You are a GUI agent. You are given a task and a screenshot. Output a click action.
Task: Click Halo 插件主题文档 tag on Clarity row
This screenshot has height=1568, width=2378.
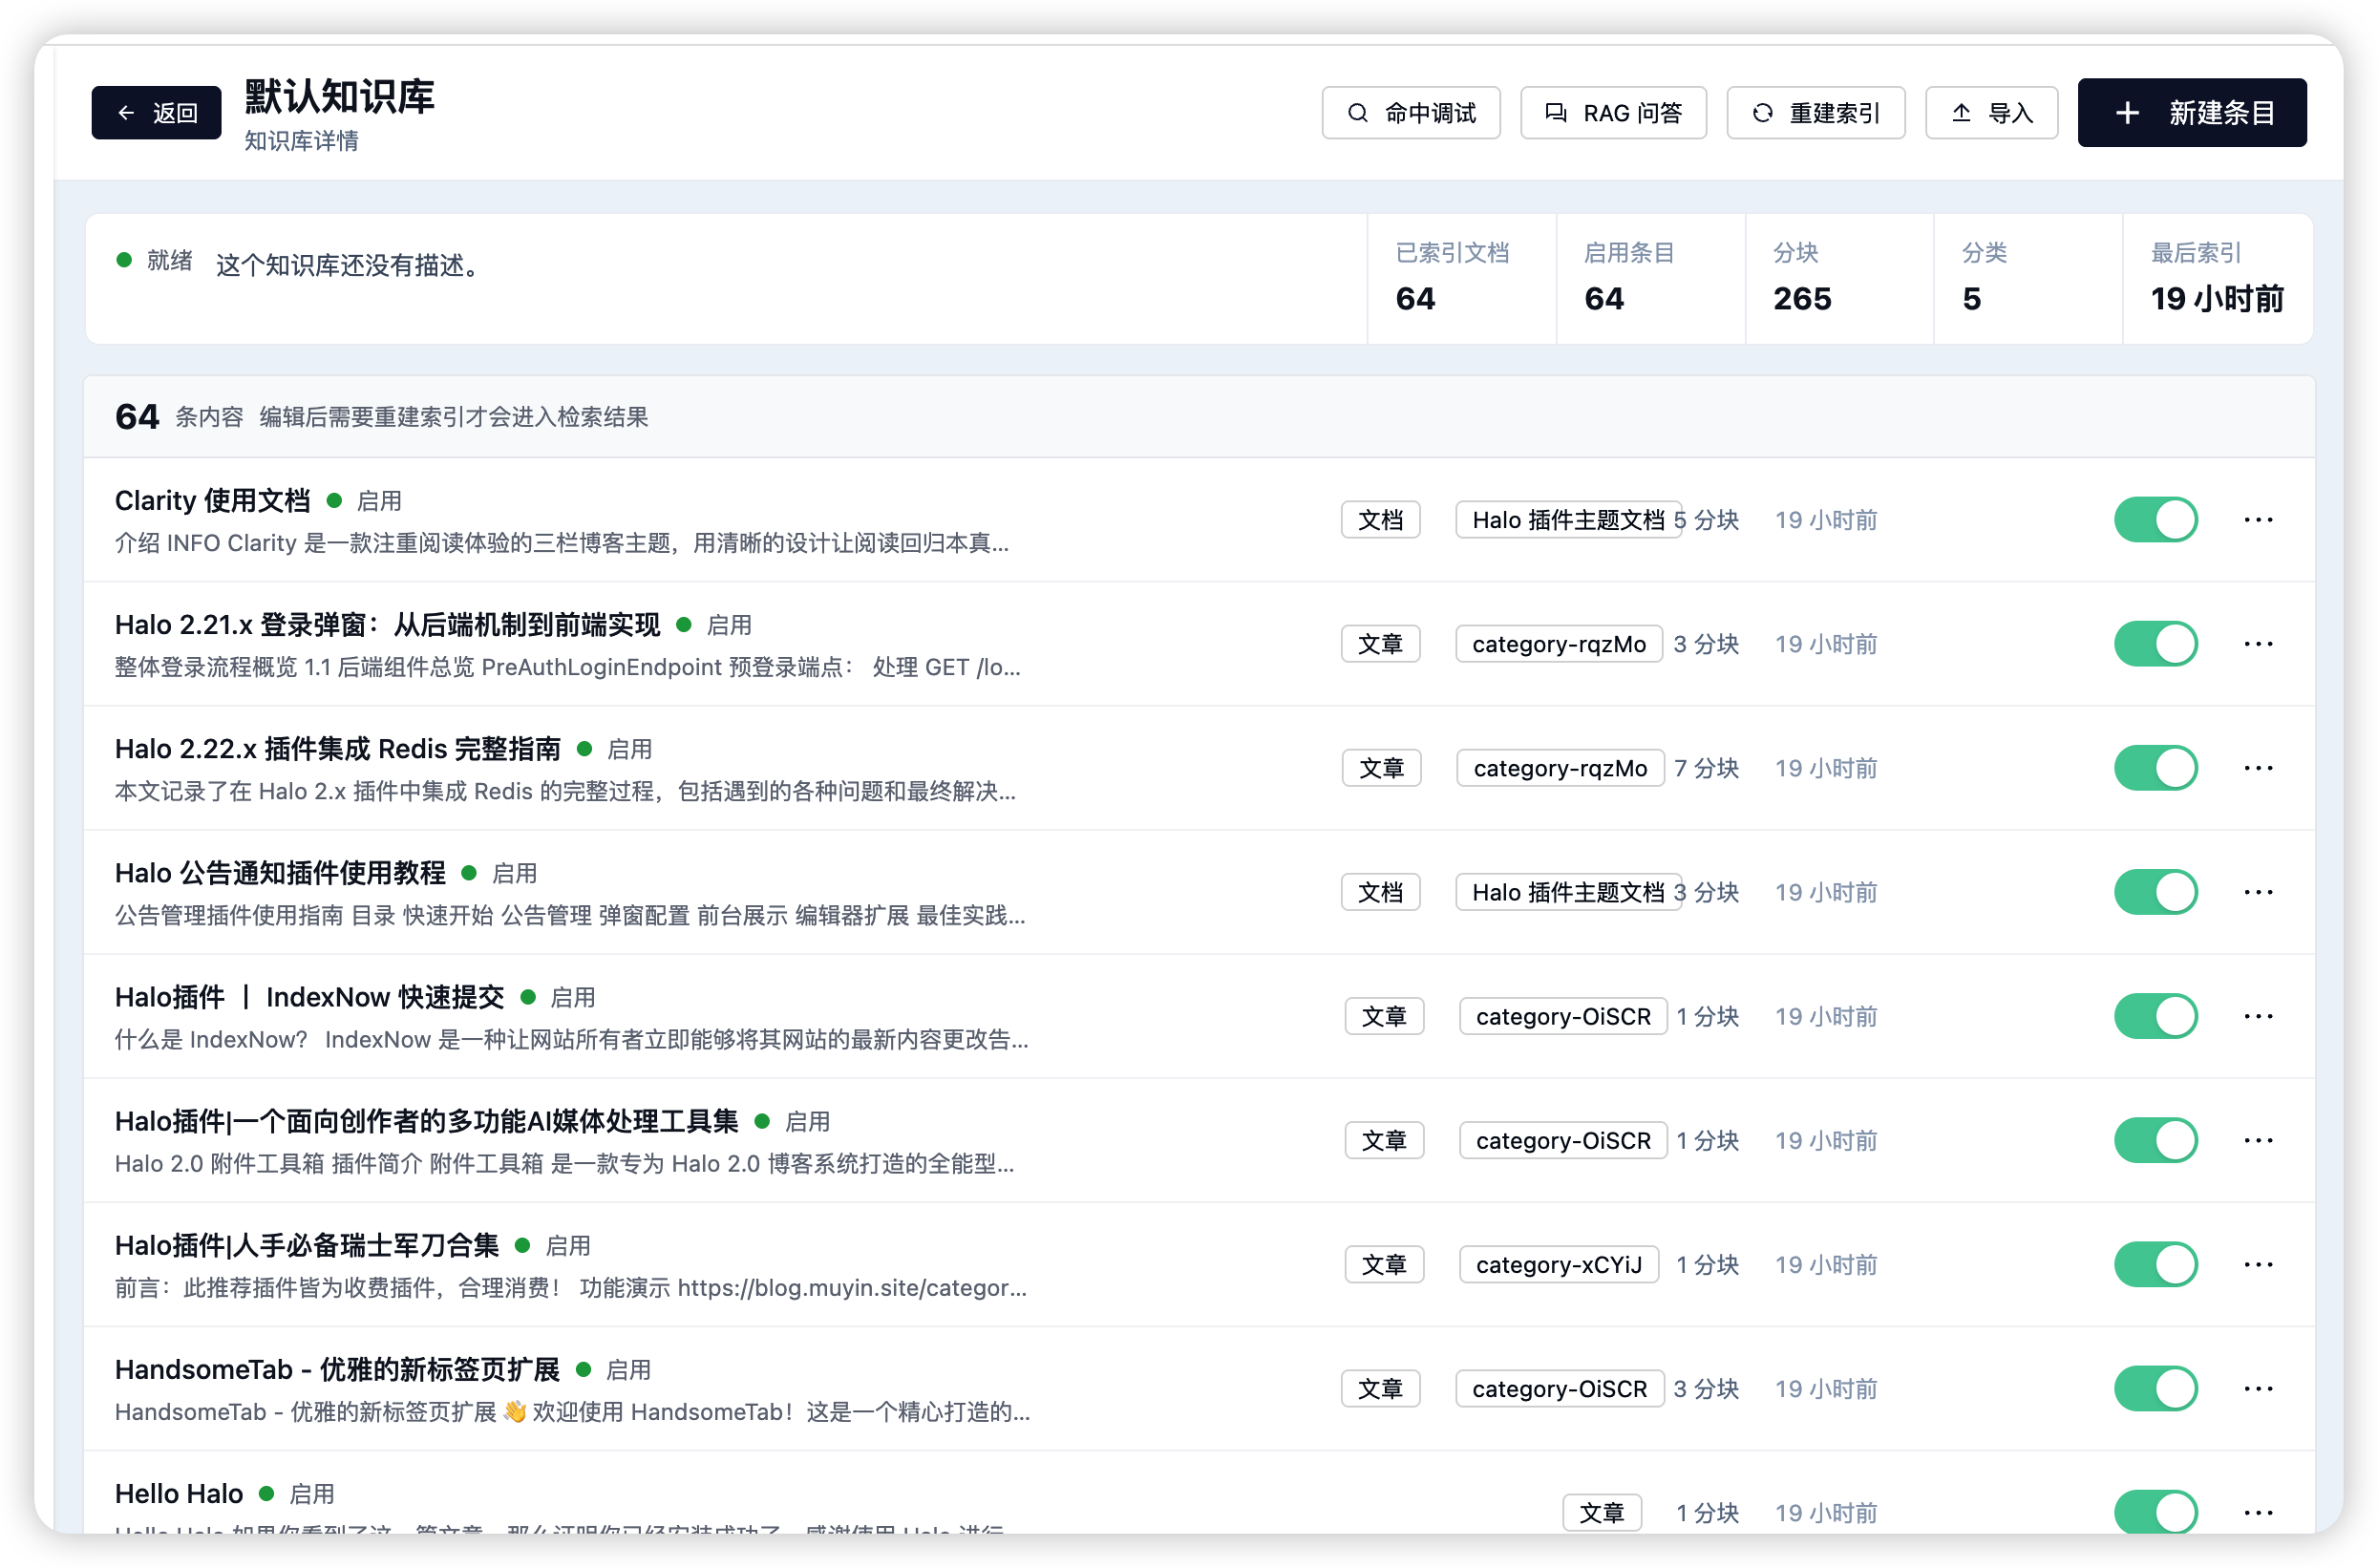click(1567, 520)
